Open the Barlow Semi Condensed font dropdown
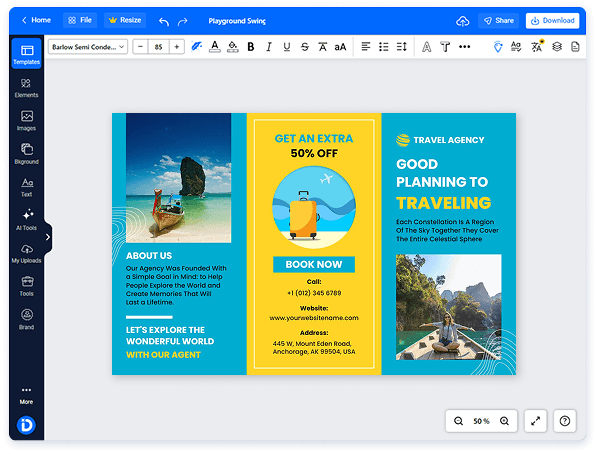Image resolution: width=597 pixels, height=454 pixels. [x=88, y=47]
